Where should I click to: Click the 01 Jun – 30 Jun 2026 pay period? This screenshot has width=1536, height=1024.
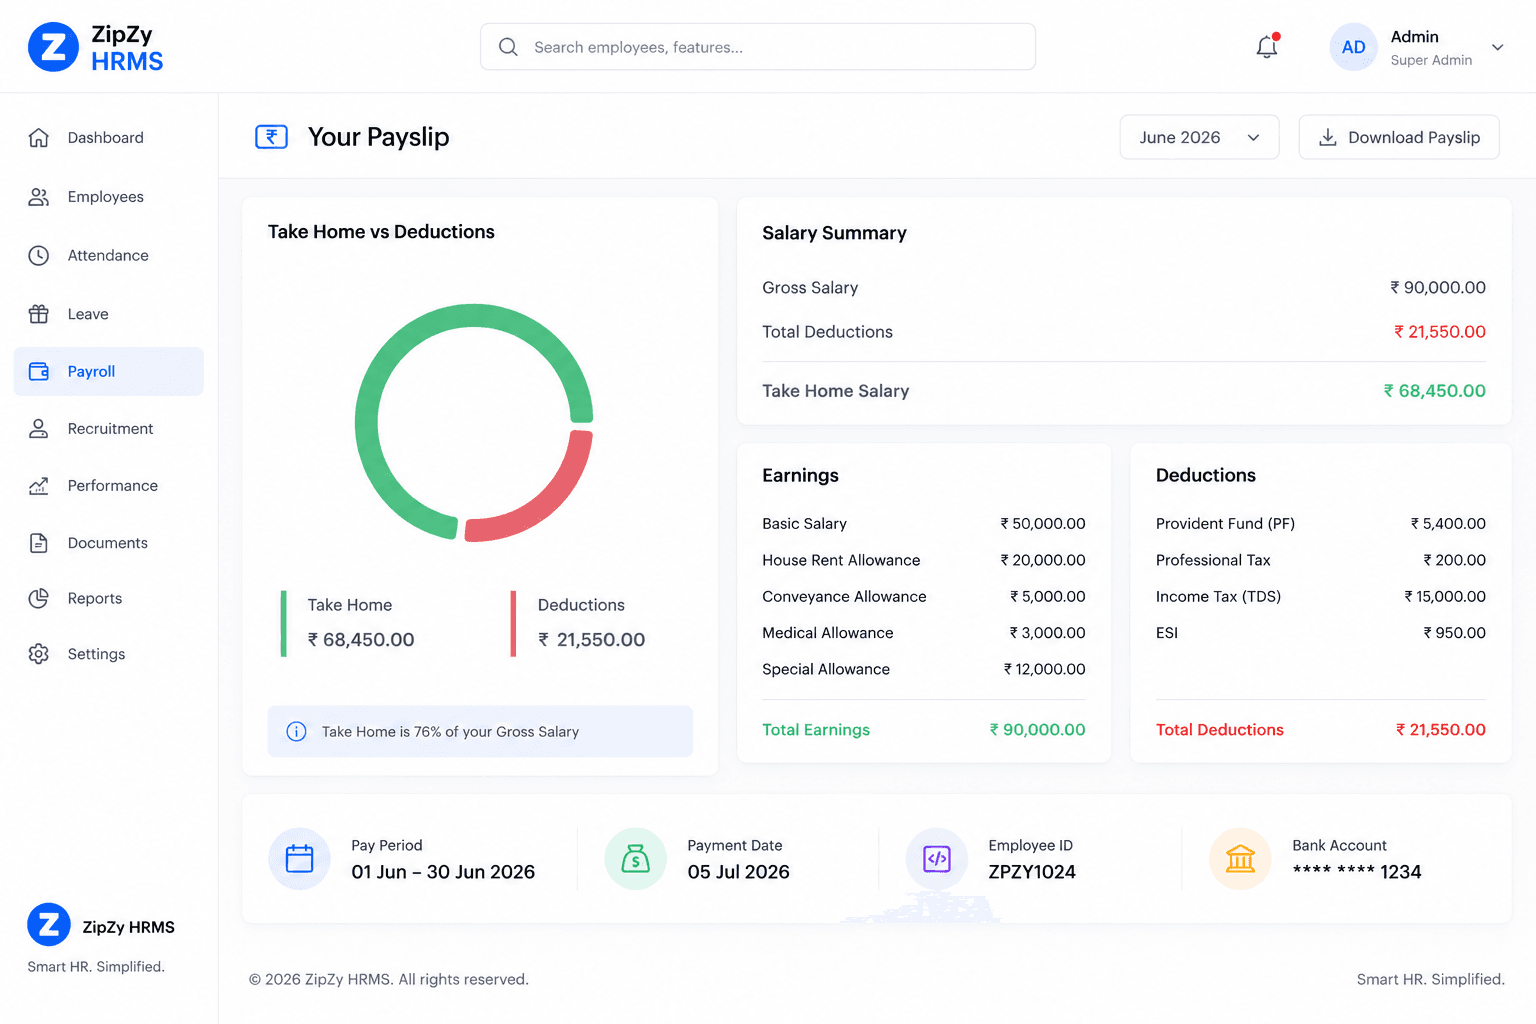443,872
